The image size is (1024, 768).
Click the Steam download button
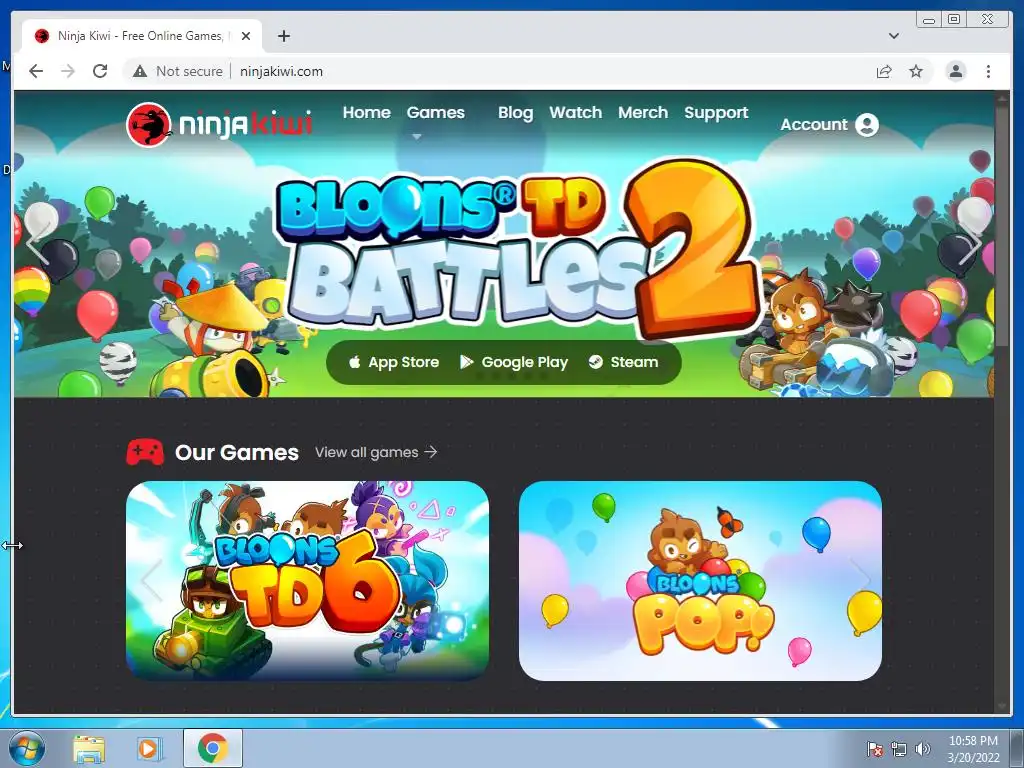623,362
